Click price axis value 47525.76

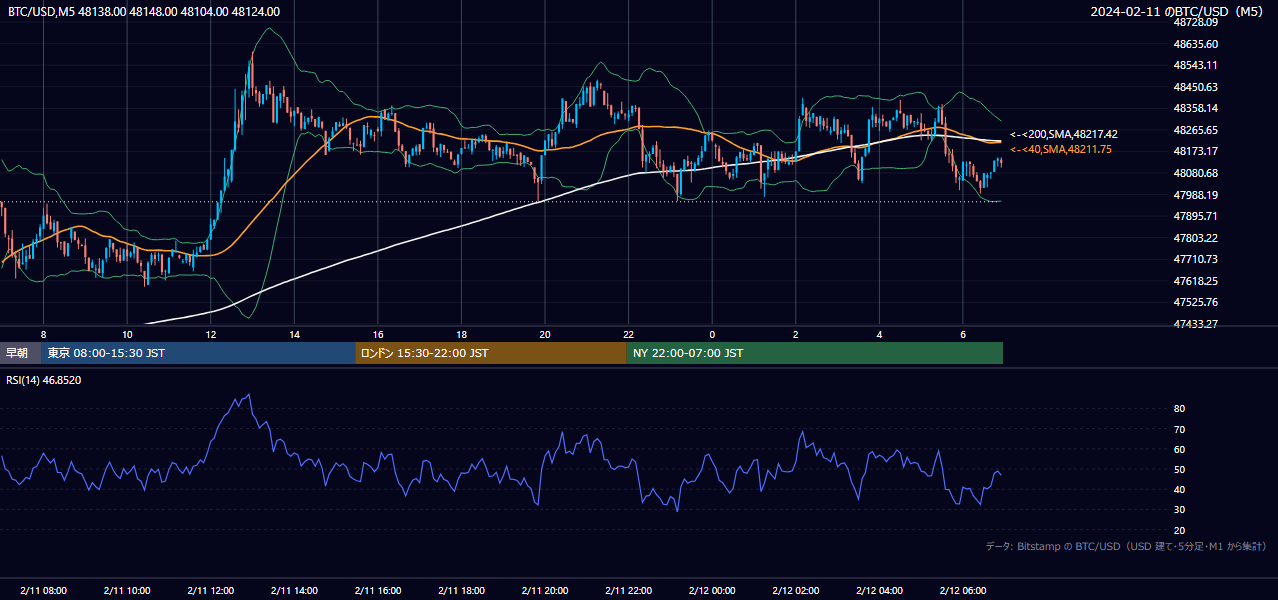[x=1196, y=302]
